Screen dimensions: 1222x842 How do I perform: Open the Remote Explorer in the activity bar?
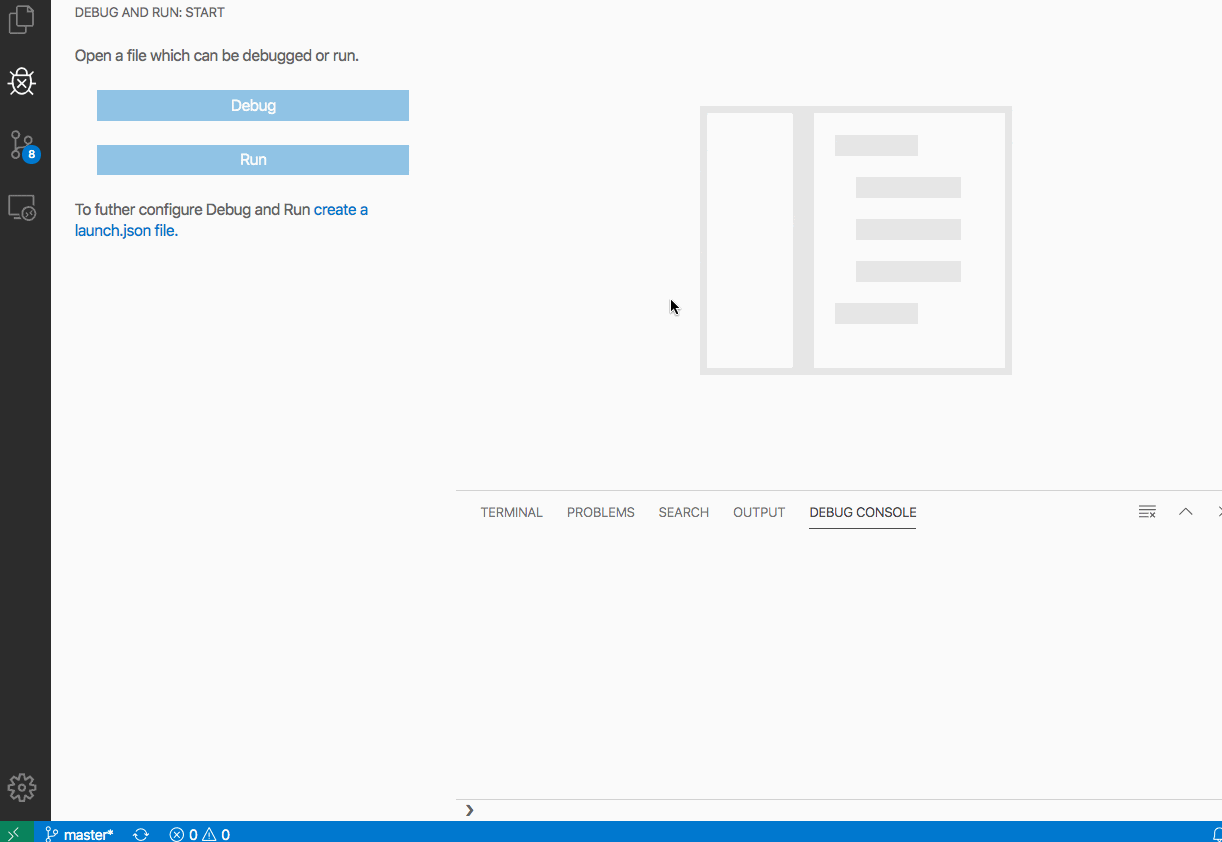[x=22, y=206]
